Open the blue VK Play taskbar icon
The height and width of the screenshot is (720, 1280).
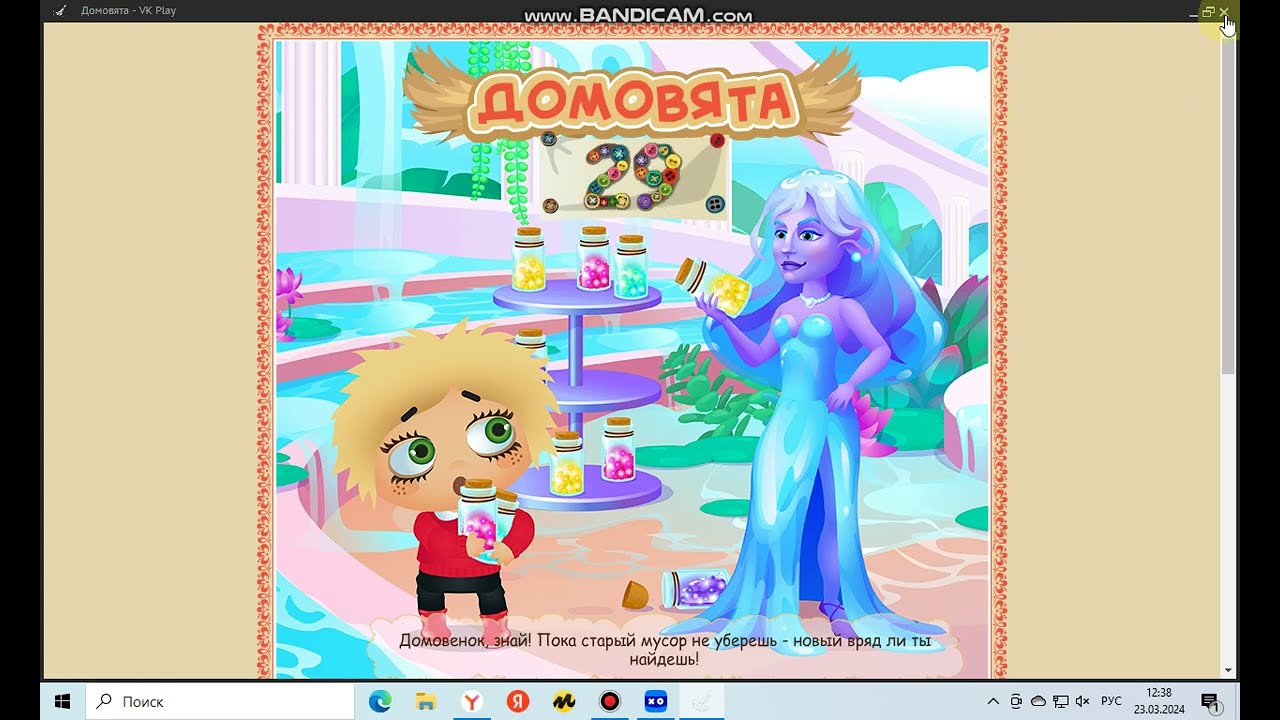(x=656, y=701)
